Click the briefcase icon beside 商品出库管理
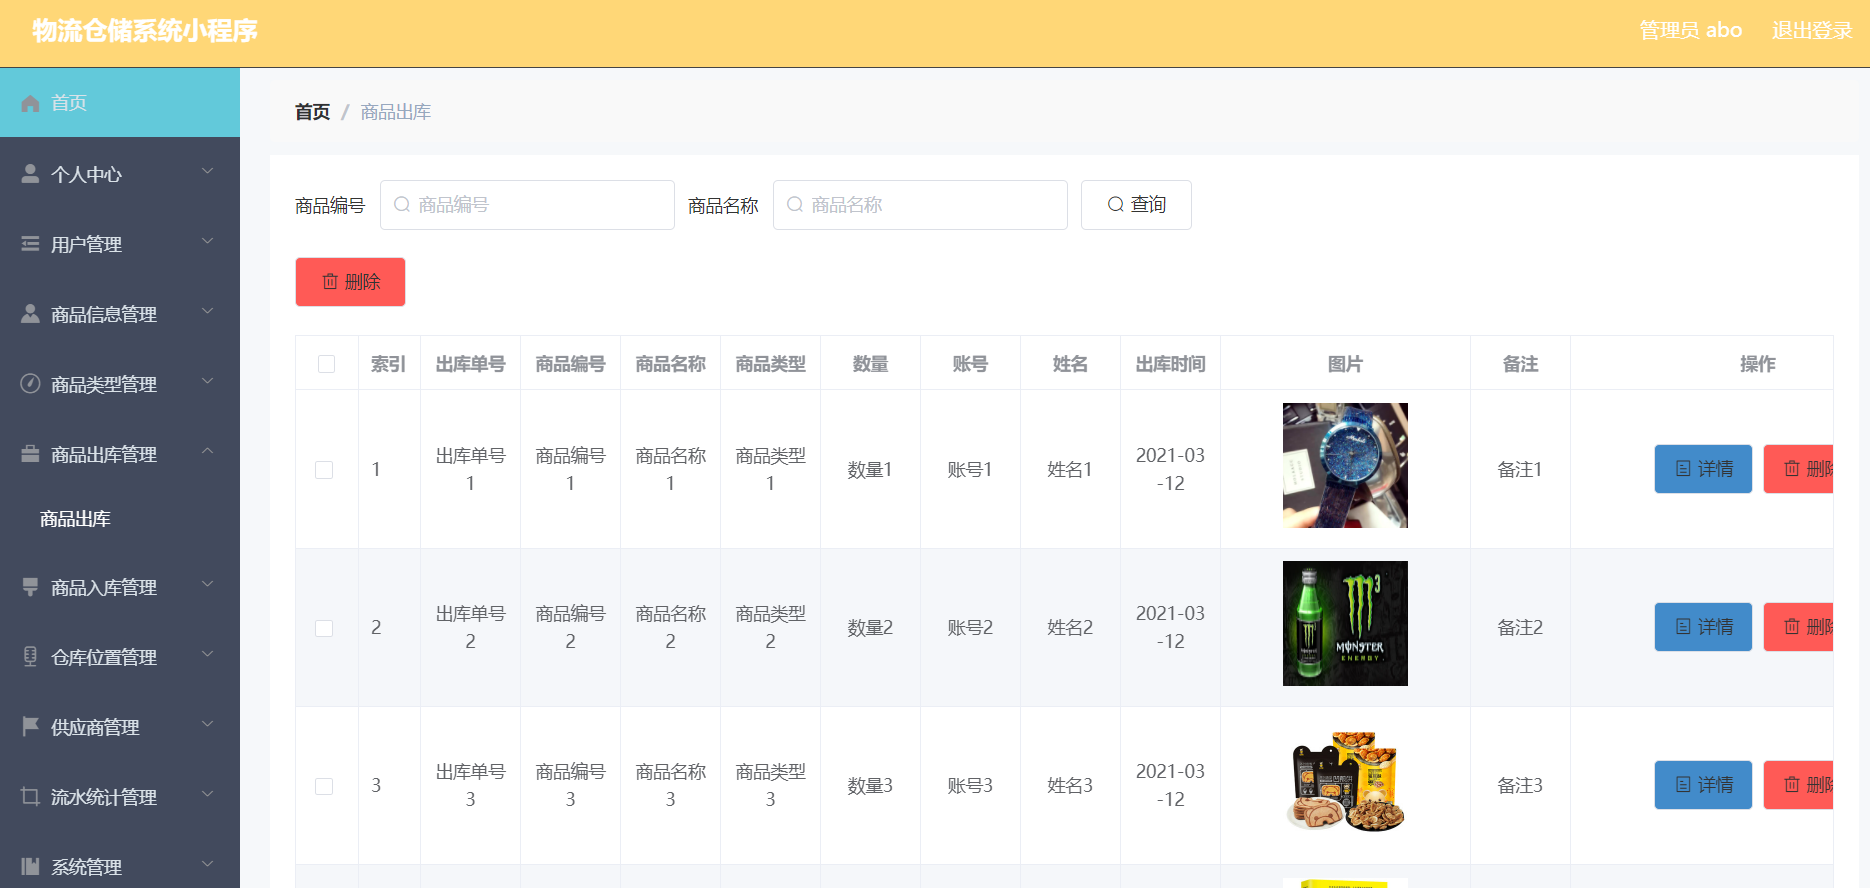Screen dimensions: 1870x888 (30, 454)
